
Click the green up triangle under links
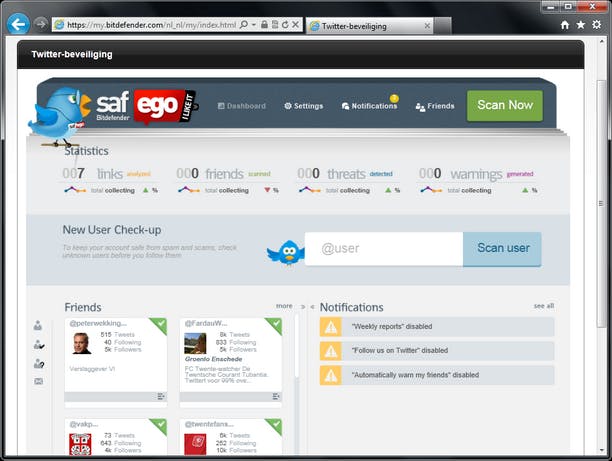[x=146, y=190]
